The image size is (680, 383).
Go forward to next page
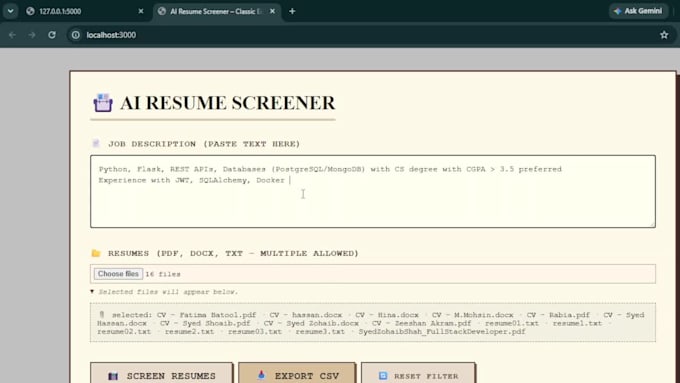[32, 35]
